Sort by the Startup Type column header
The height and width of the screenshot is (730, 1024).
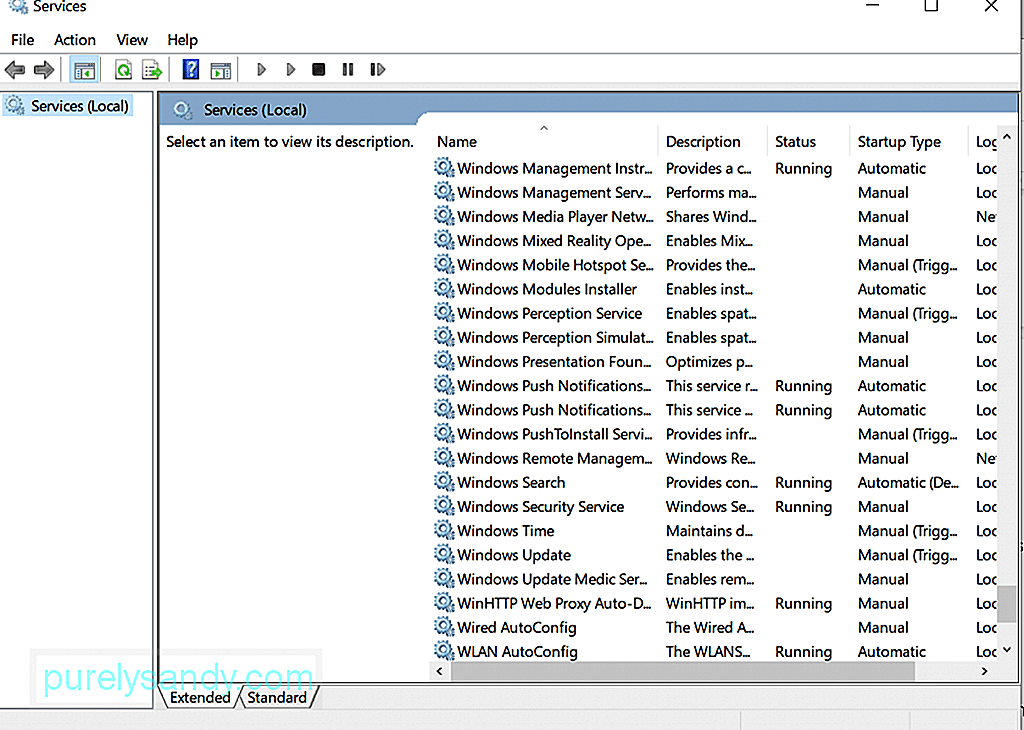[x=908, y=141]
